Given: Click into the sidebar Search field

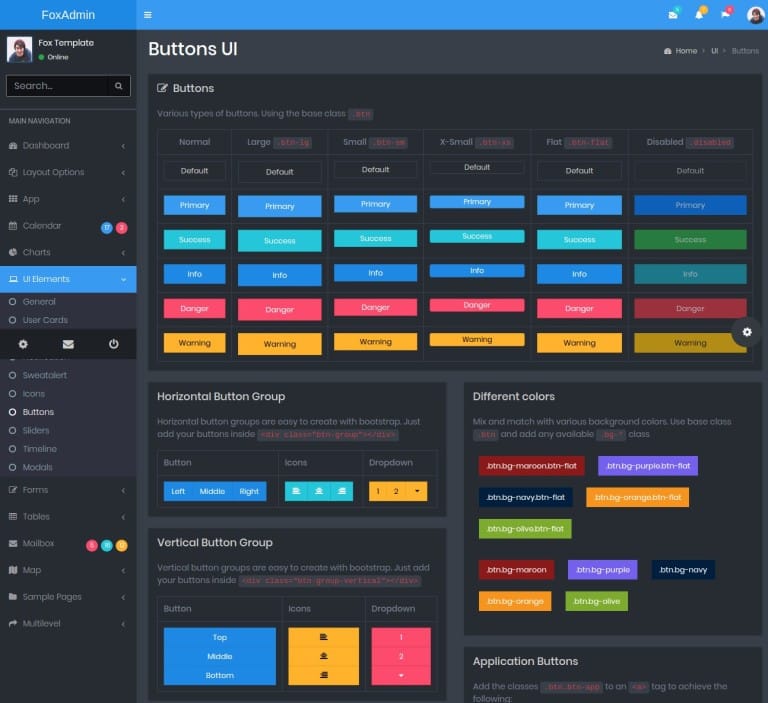Looking at the screenshot, I should pos(57,86).
